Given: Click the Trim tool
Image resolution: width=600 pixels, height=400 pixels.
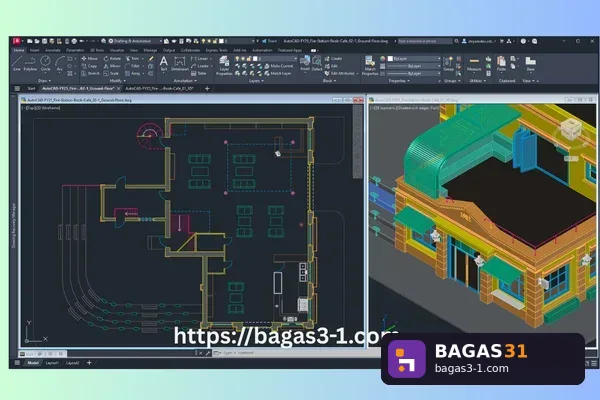Looking at the screenshot, I should tap(132, 59).
